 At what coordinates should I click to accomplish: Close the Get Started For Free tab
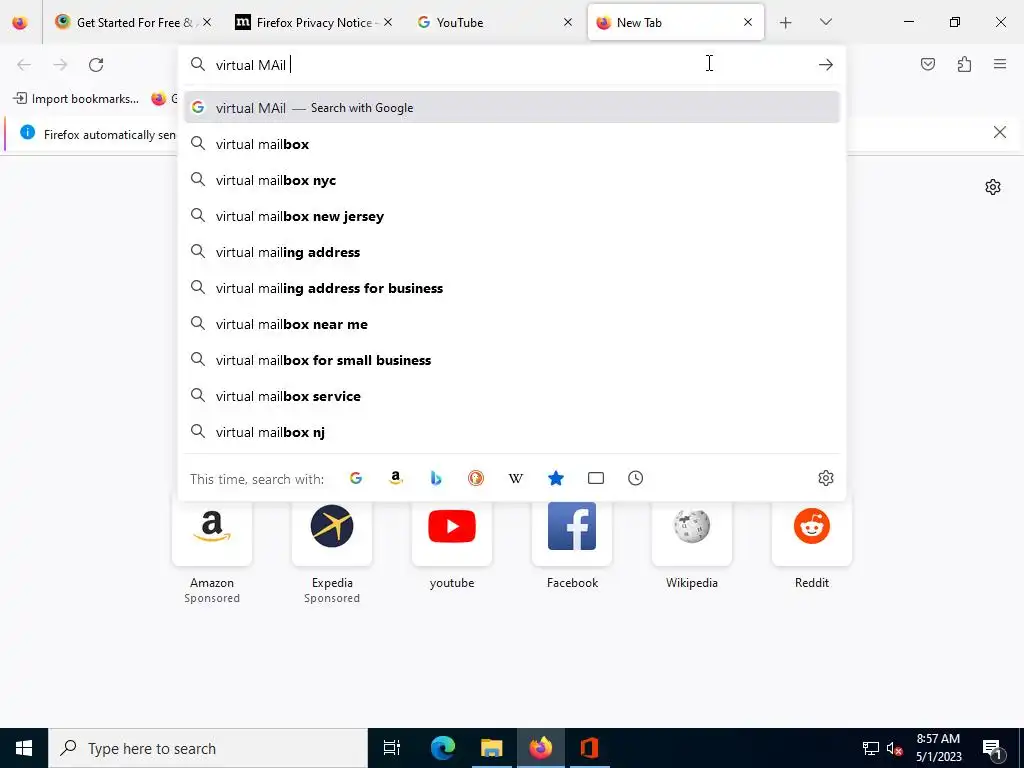coord(207,22)
